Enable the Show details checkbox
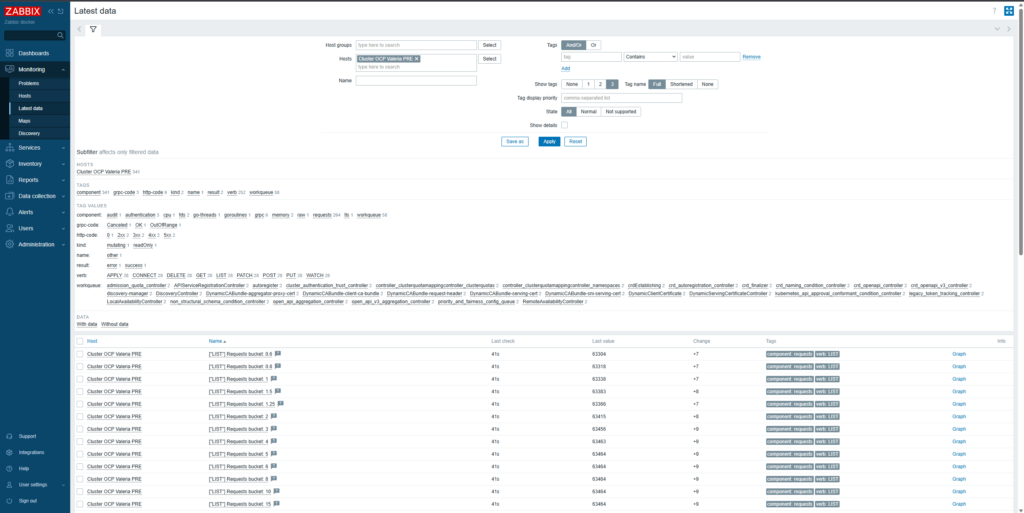Screen dimensions: 1024x513 (x=564, y=125)
